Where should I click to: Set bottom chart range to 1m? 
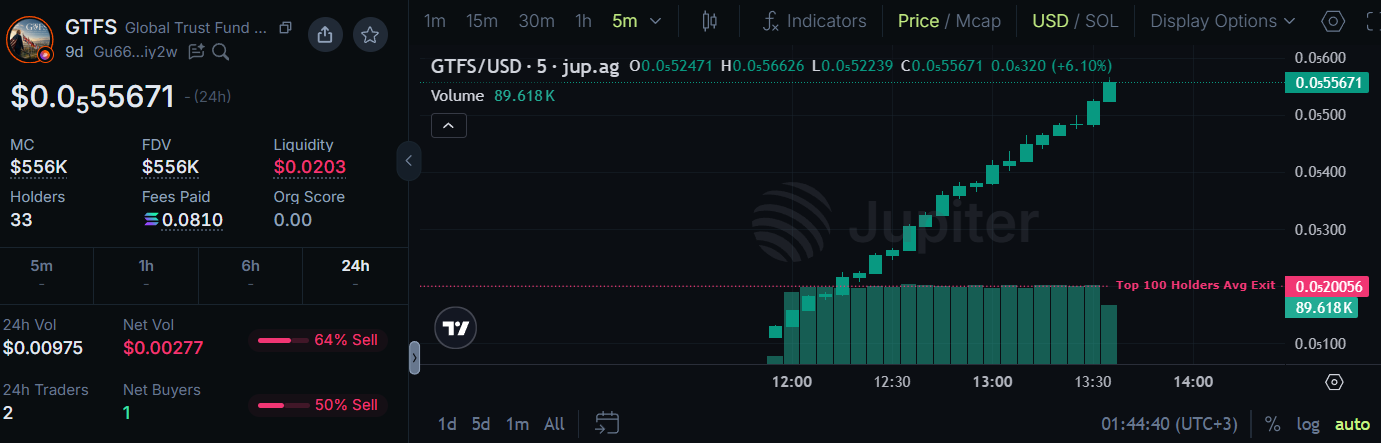(x=517, y=424)
